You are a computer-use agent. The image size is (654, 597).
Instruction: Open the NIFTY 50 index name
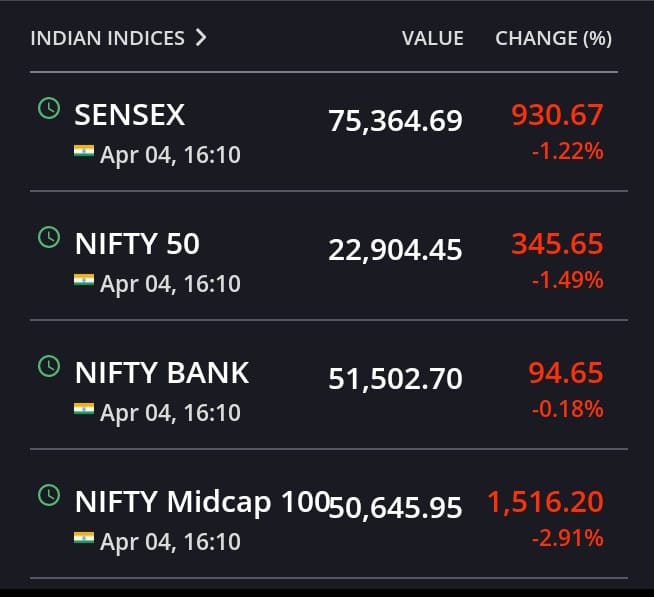[137, 244]
